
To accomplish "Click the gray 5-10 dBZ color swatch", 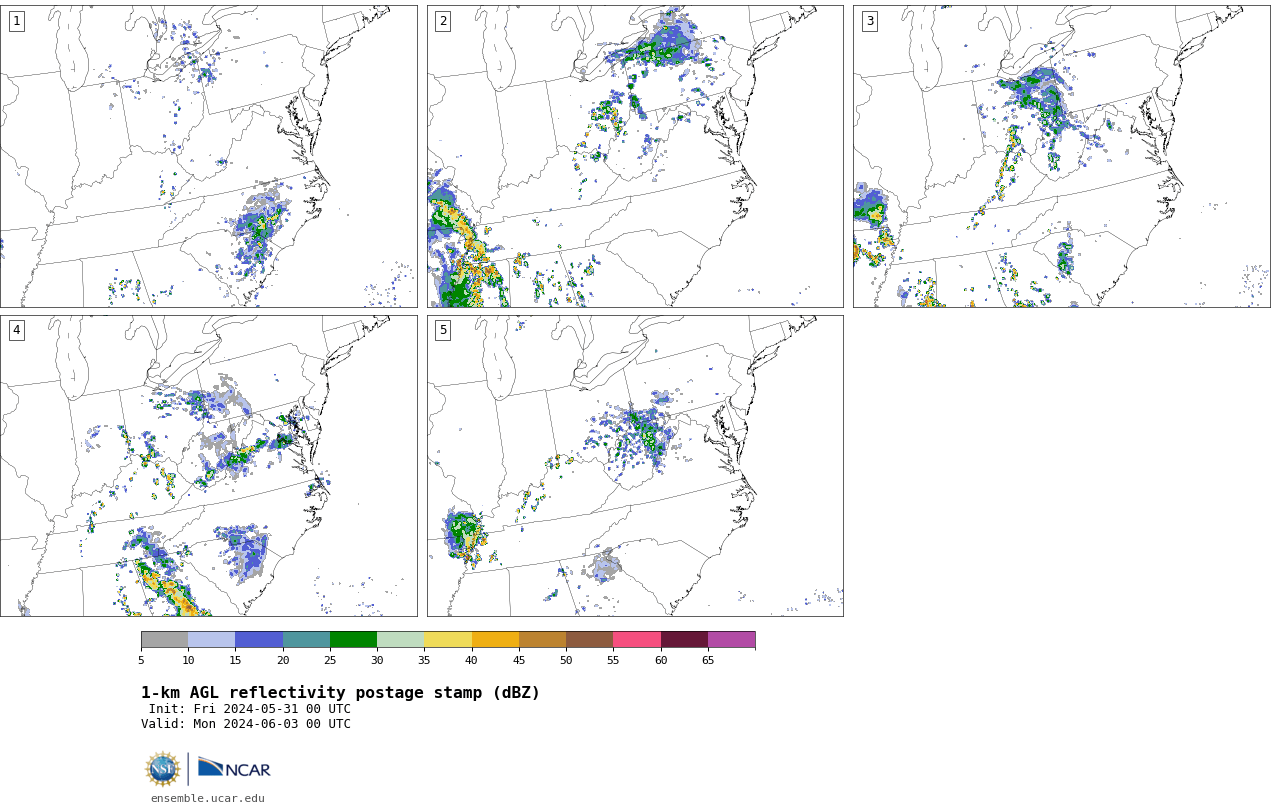I will 164,640.
